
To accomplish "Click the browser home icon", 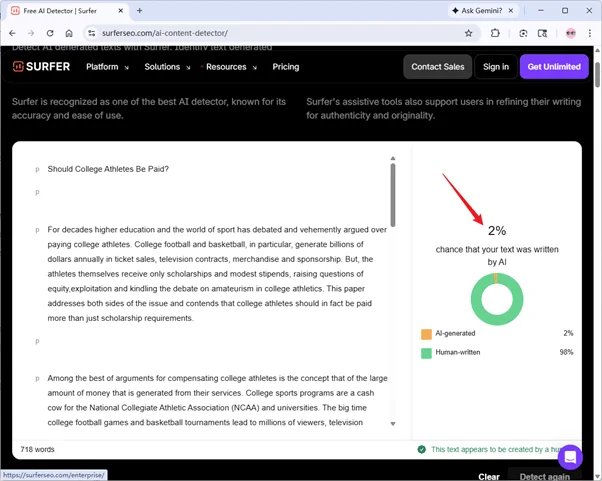I will pyautogui.click(x=69, y=33).
